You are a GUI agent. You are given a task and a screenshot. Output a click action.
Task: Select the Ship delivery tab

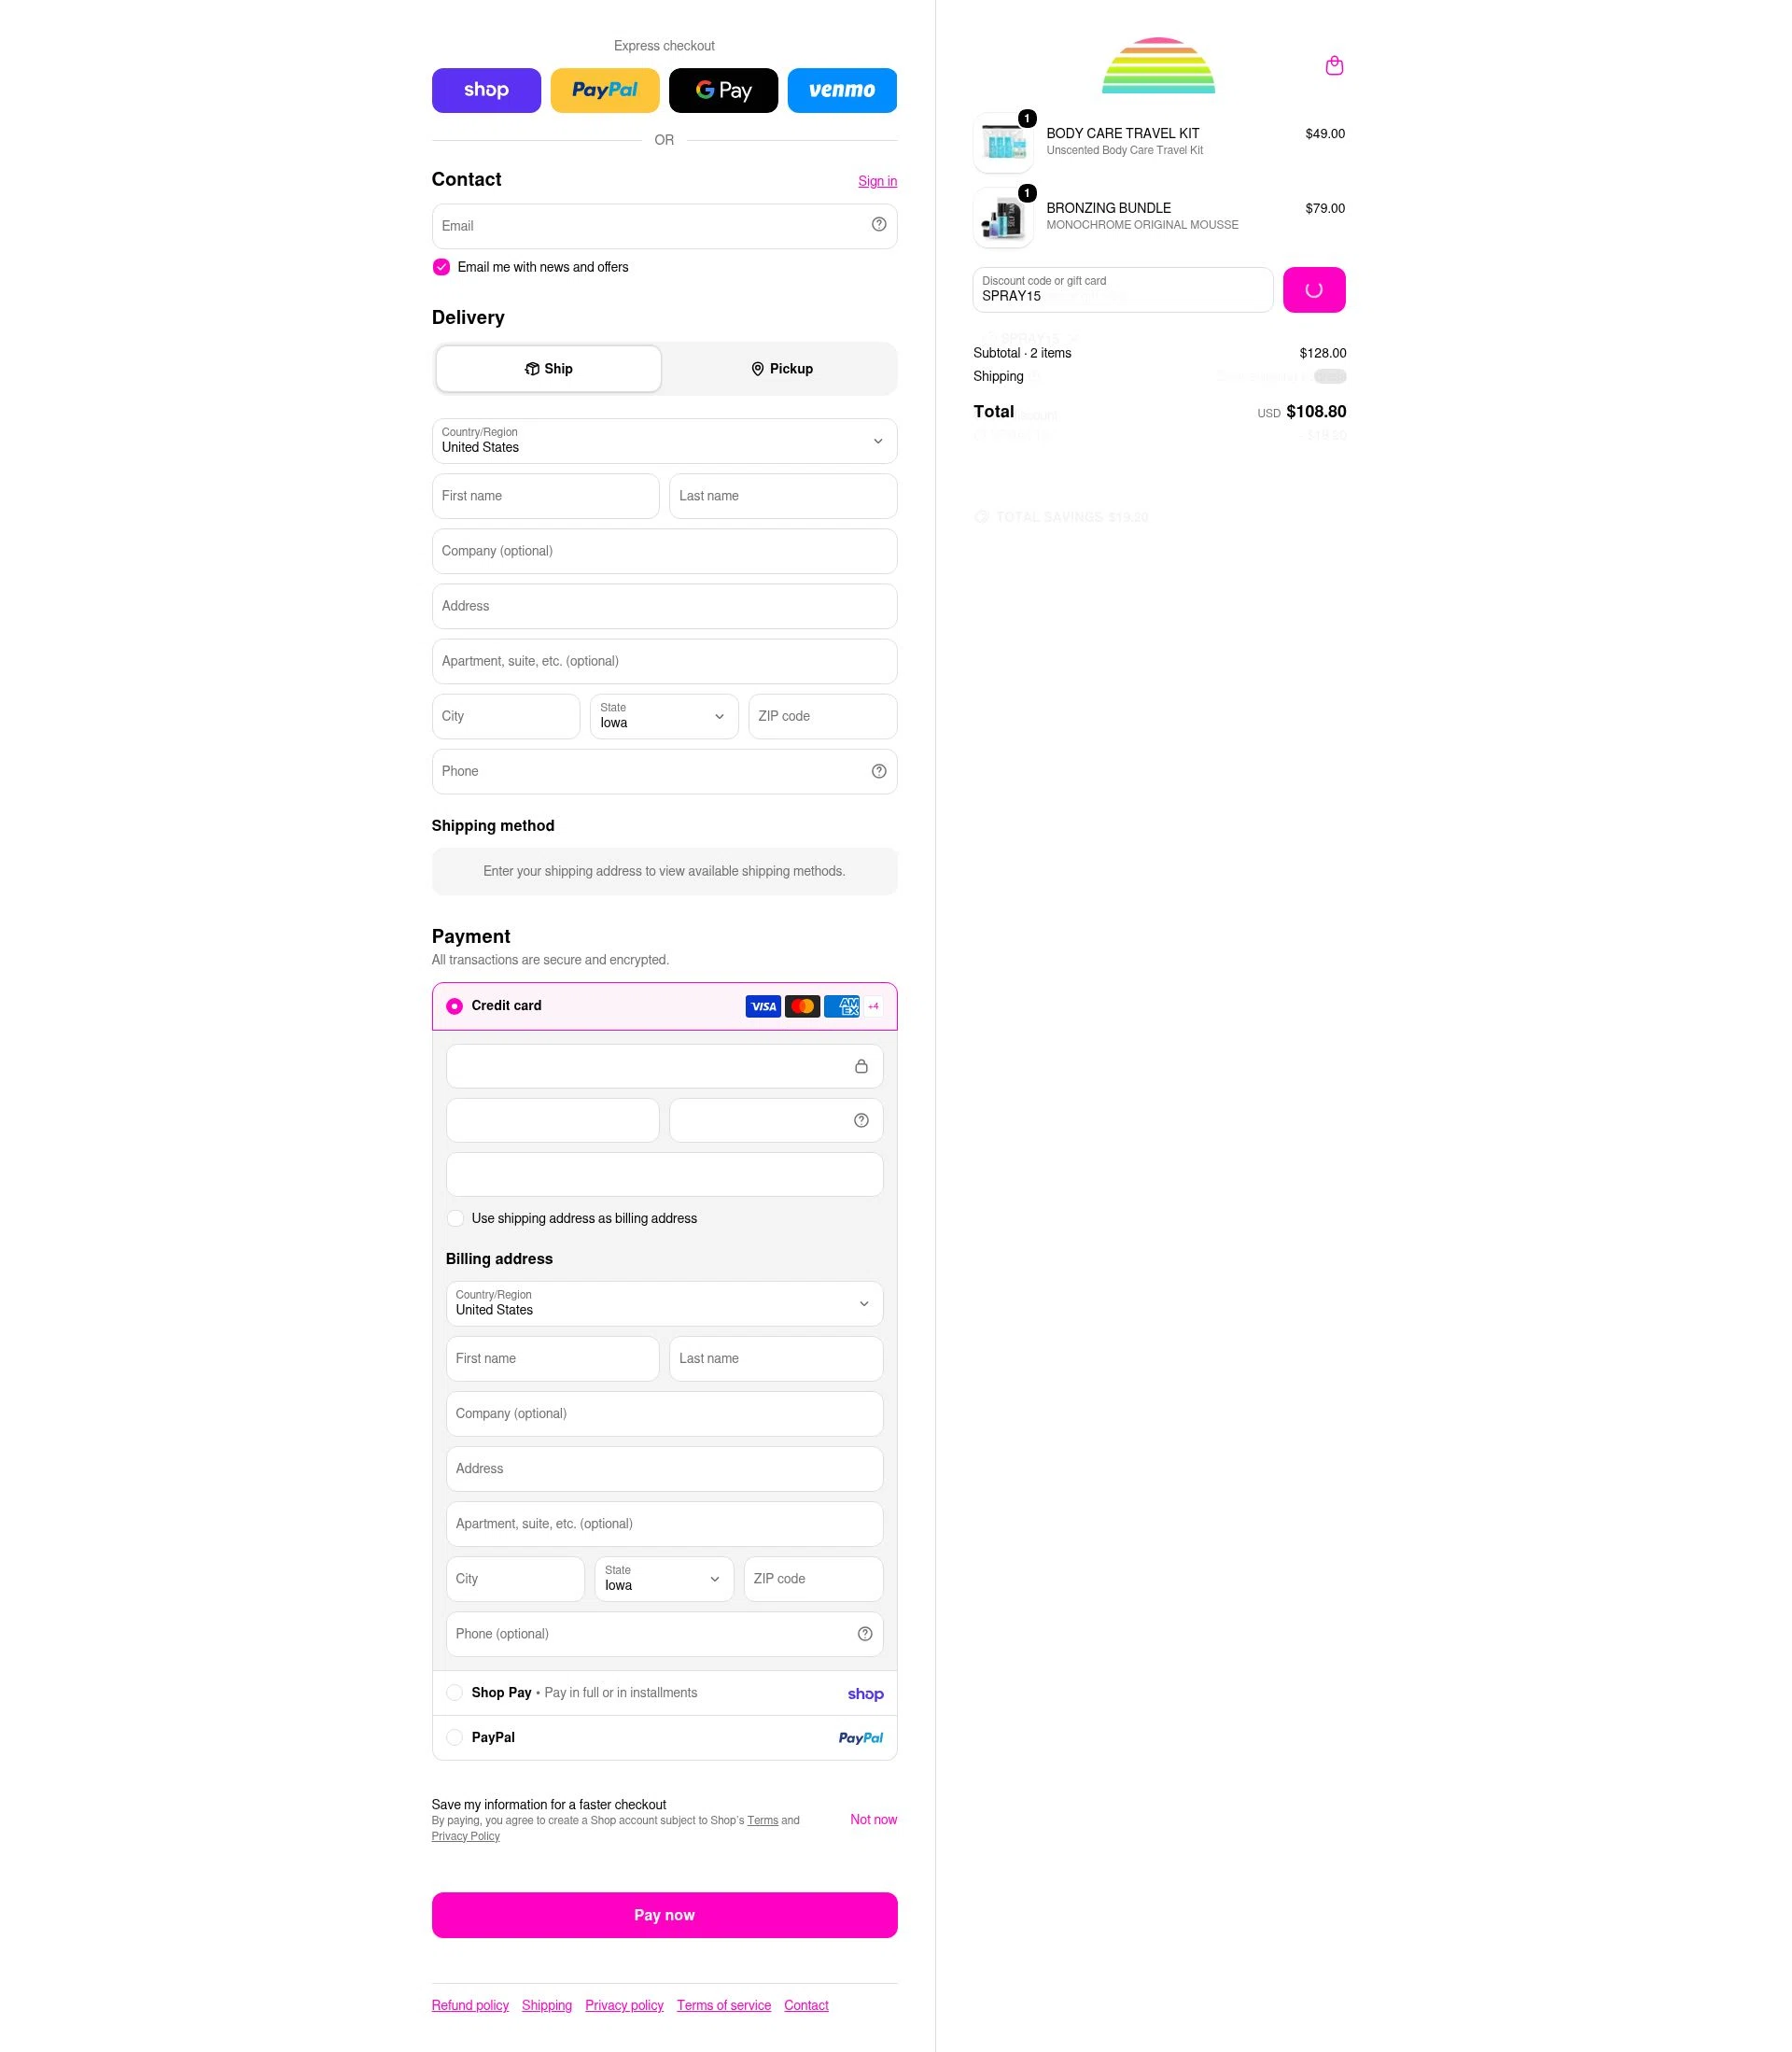(548, 369)
